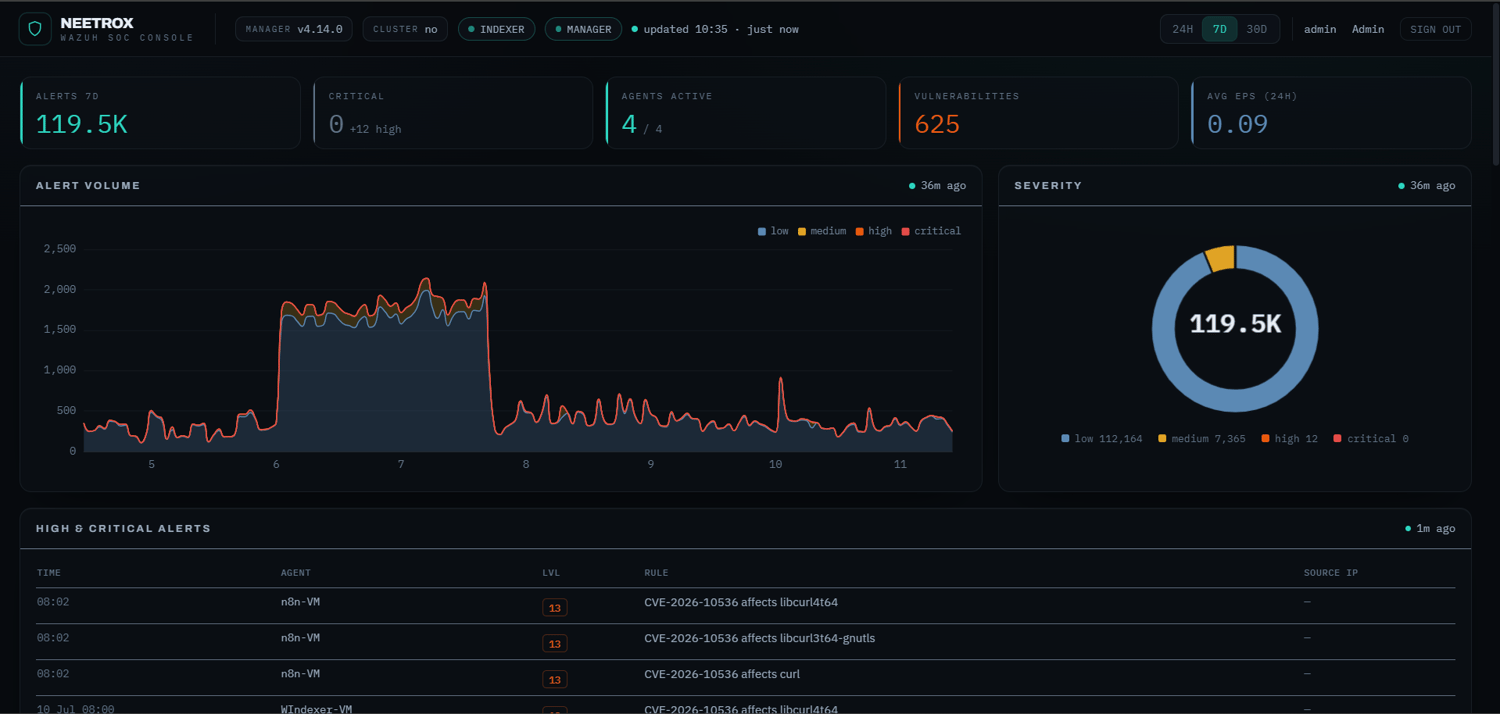
Task: Click the level 13 badge for libcurl4t64 alert
Action: [554, 607]
